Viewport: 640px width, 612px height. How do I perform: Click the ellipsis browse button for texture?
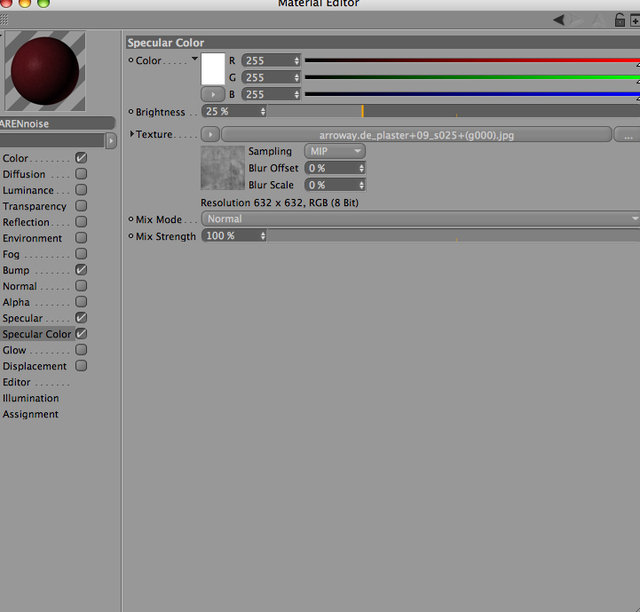(x=627, y=135)
